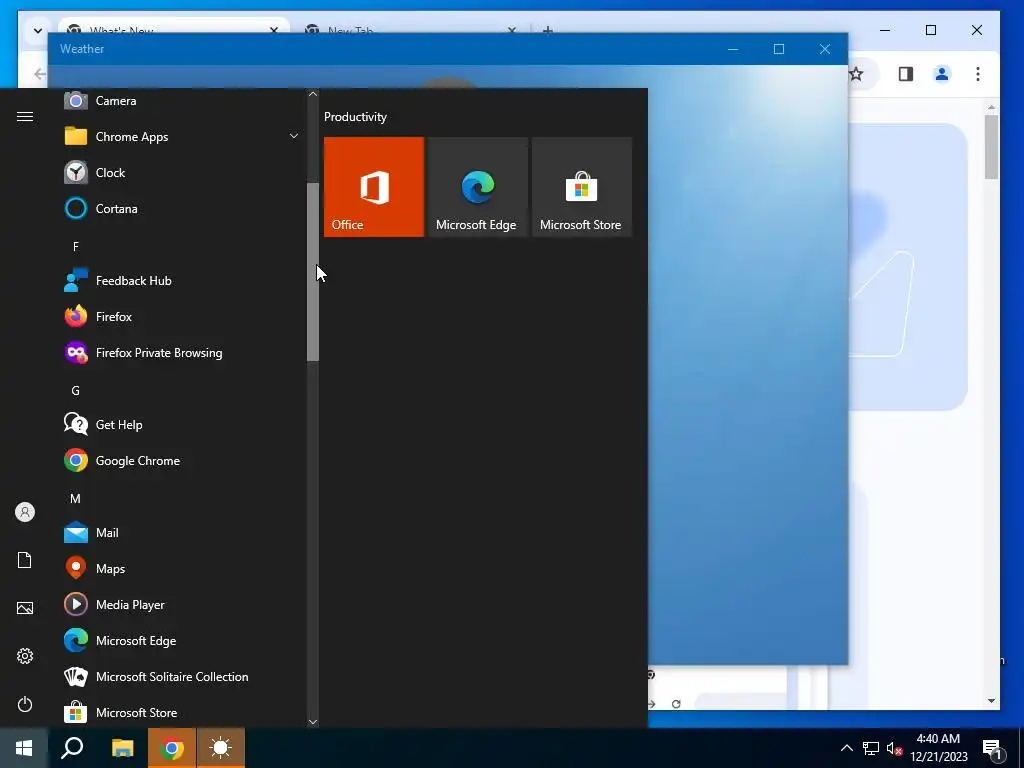Jump to letter G section header

tap(76, 391)
